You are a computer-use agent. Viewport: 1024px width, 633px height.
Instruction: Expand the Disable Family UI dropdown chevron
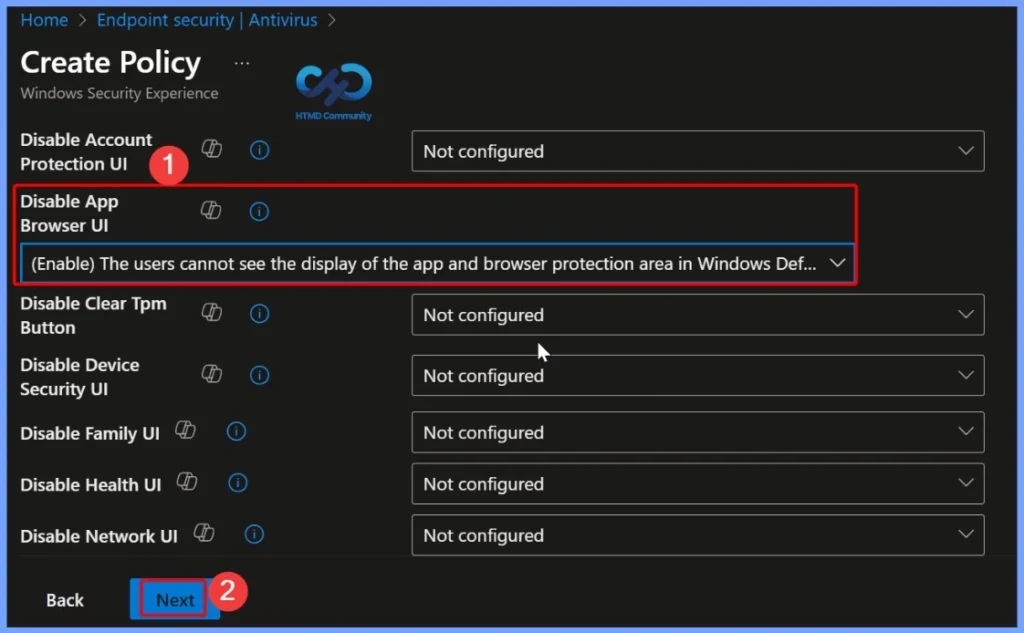point(967,432)
